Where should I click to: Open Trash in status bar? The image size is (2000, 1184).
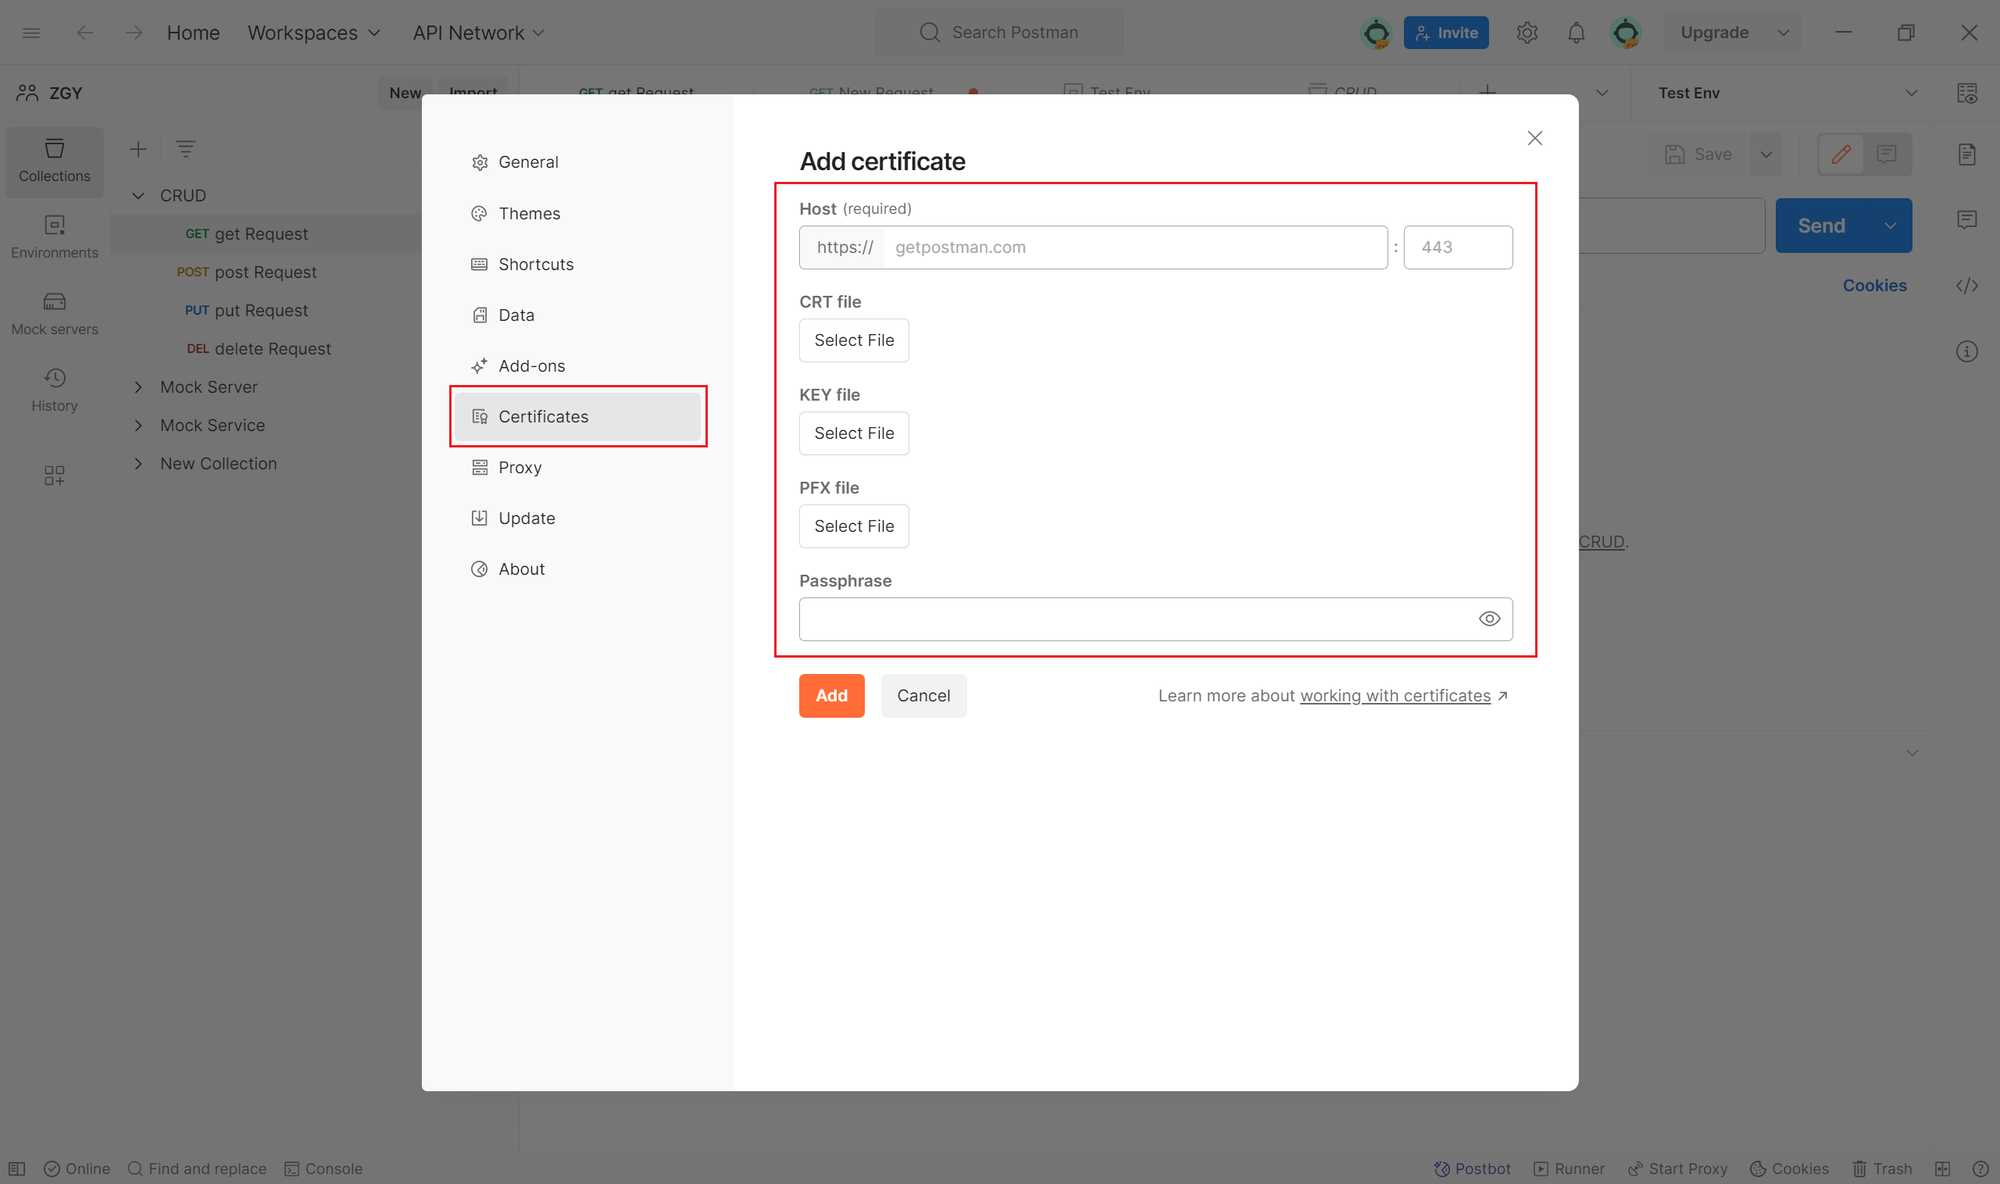[x=1882, y=1169]
